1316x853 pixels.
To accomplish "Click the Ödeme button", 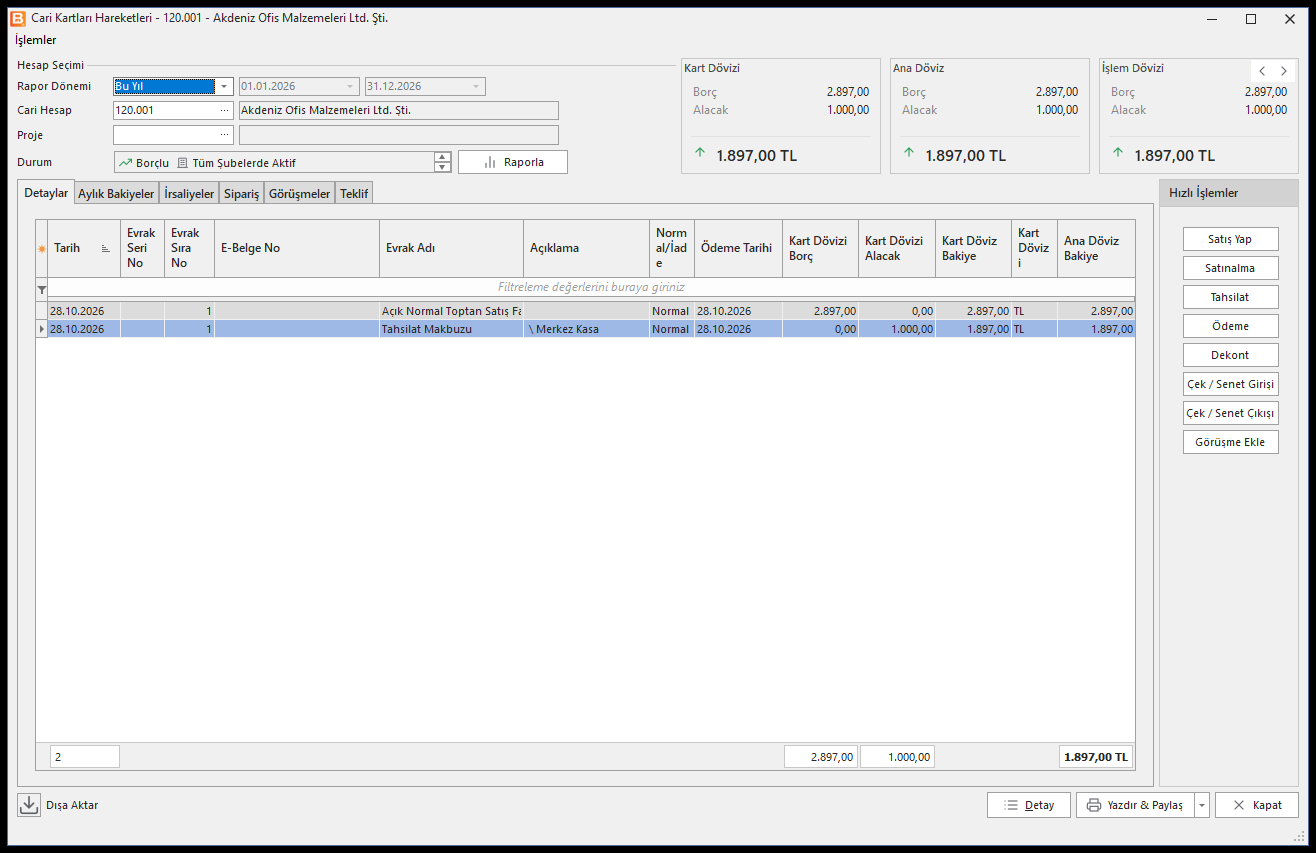I will (x=1230, y=326).
